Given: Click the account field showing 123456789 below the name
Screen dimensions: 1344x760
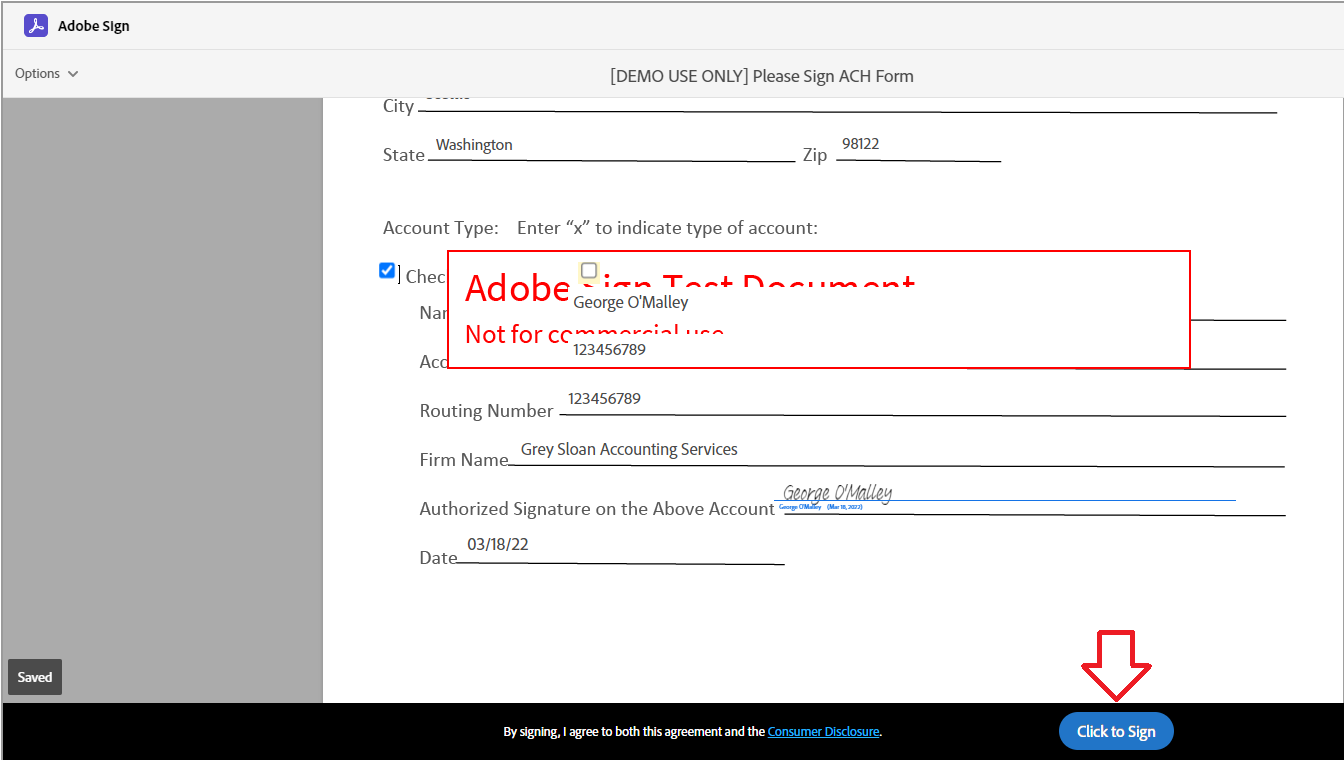Looking at the screenshot, I should point(880,350).
